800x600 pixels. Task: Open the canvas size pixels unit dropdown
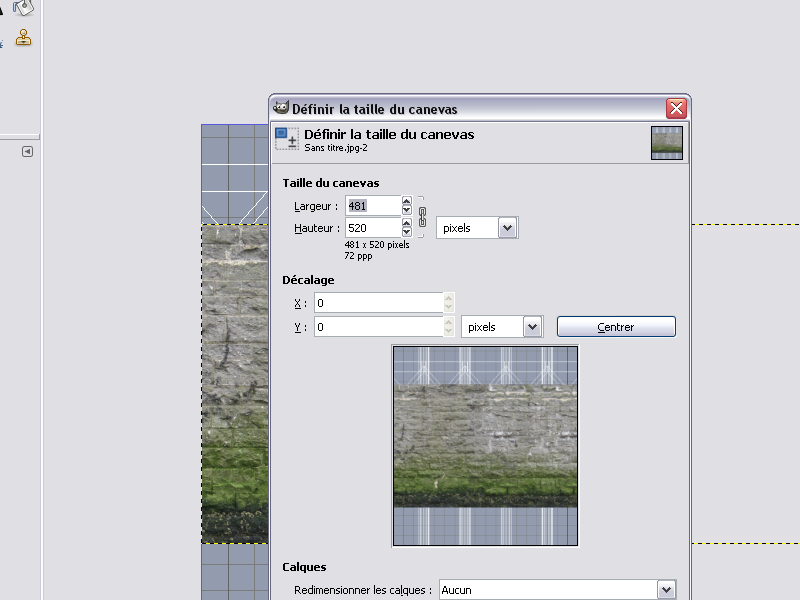pos(477,228)
